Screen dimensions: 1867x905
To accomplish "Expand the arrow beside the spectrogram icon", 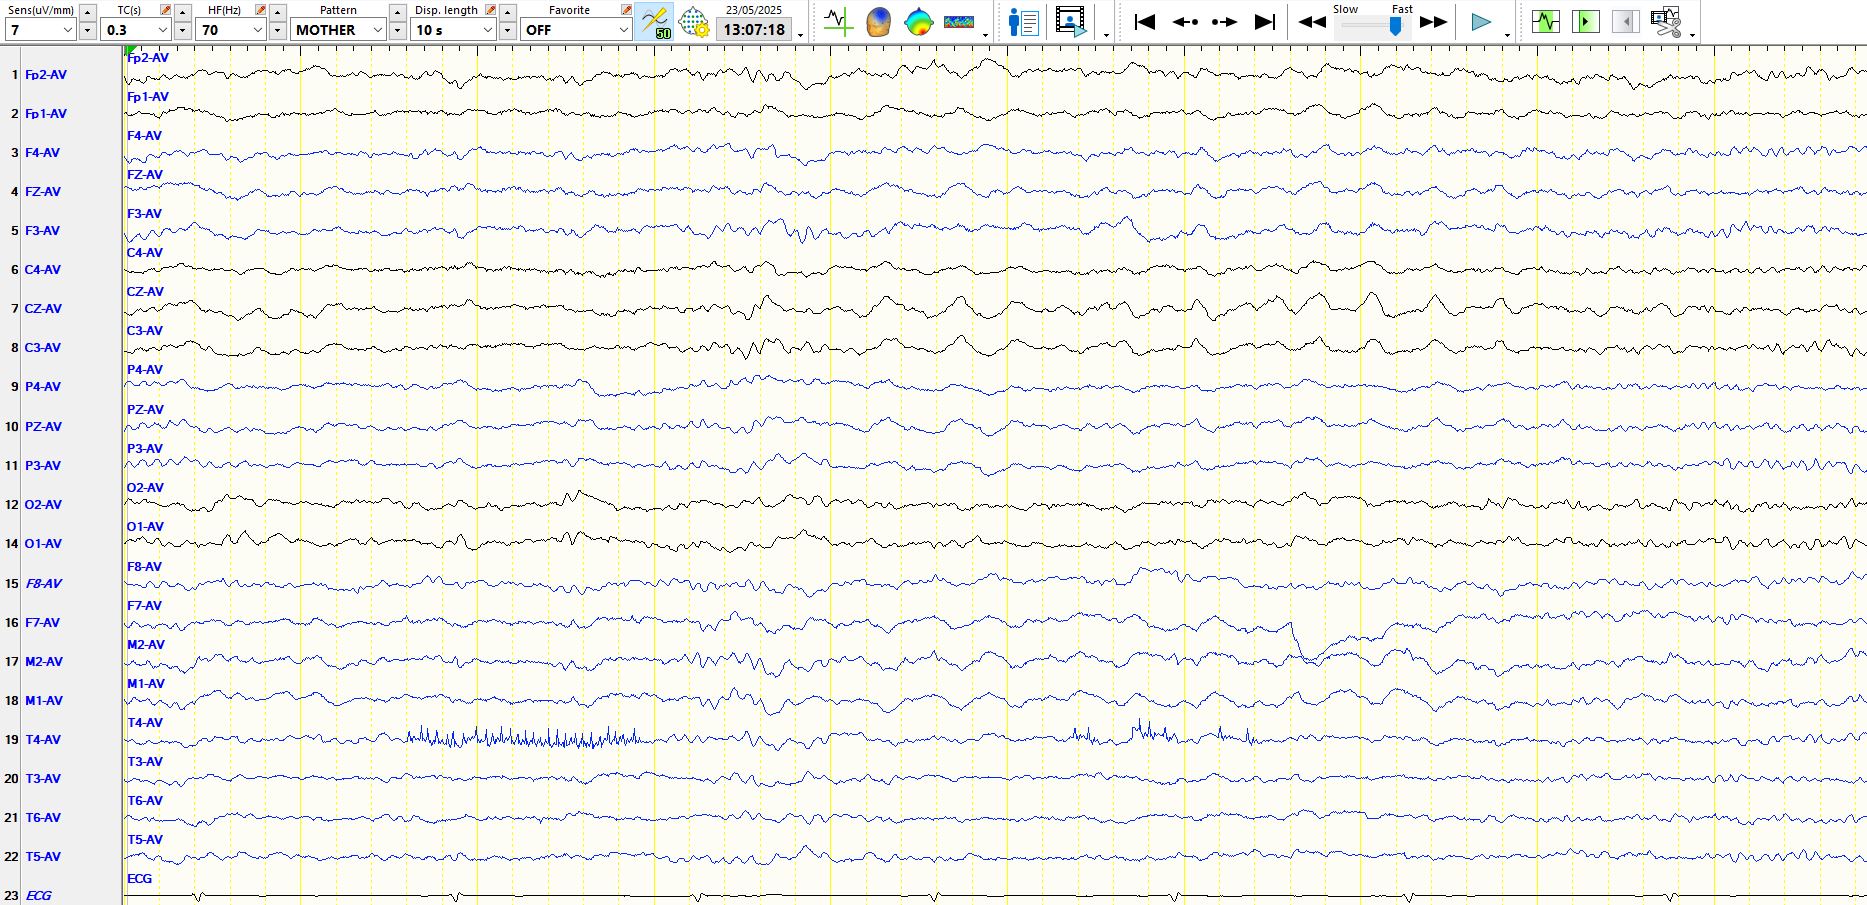I will point(986,35).
